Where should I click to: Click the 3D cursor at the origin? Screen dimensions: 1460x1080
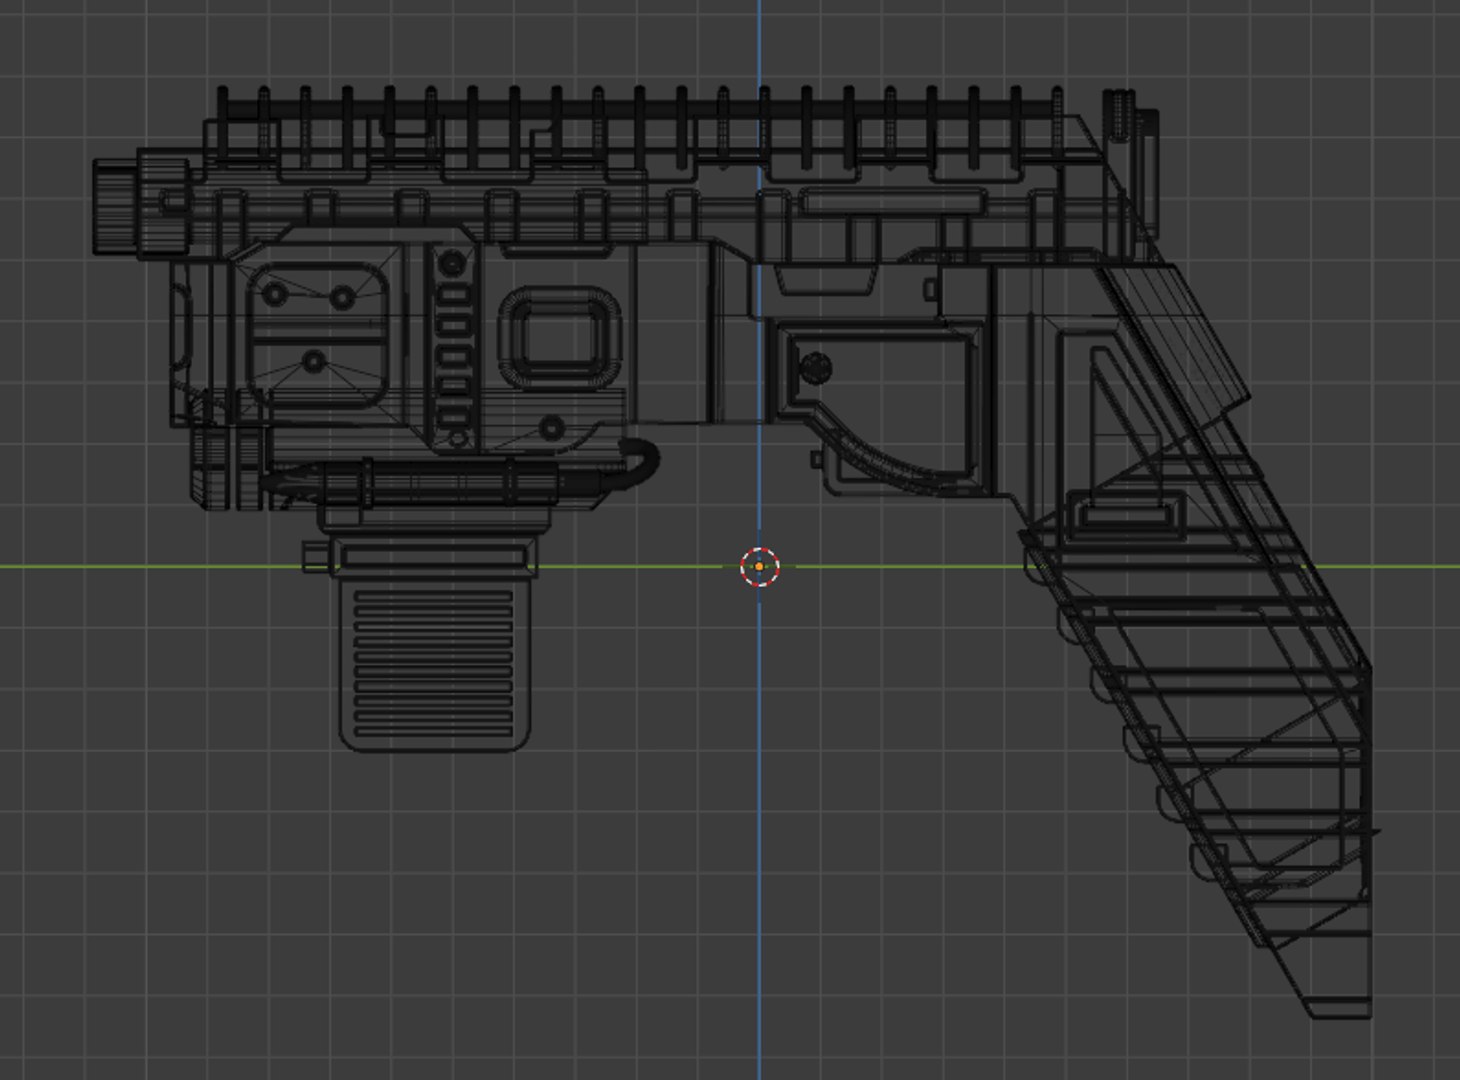click(x=760, y=567)
